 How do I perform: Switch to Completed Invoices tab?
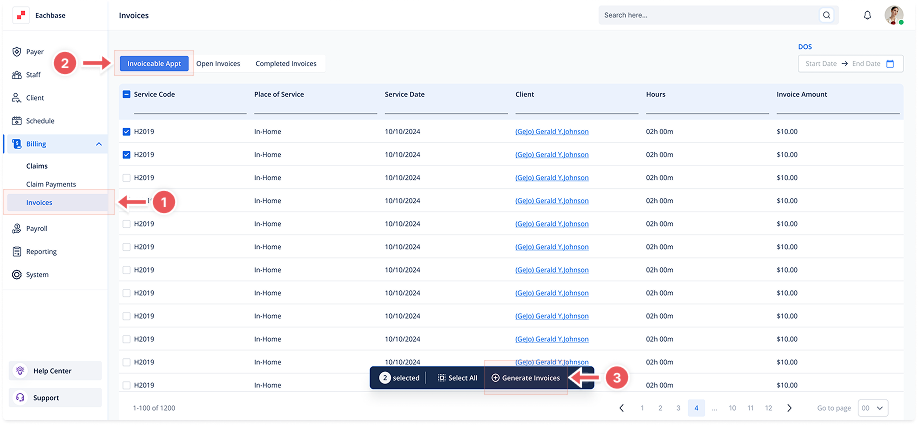tap(286, 64)
